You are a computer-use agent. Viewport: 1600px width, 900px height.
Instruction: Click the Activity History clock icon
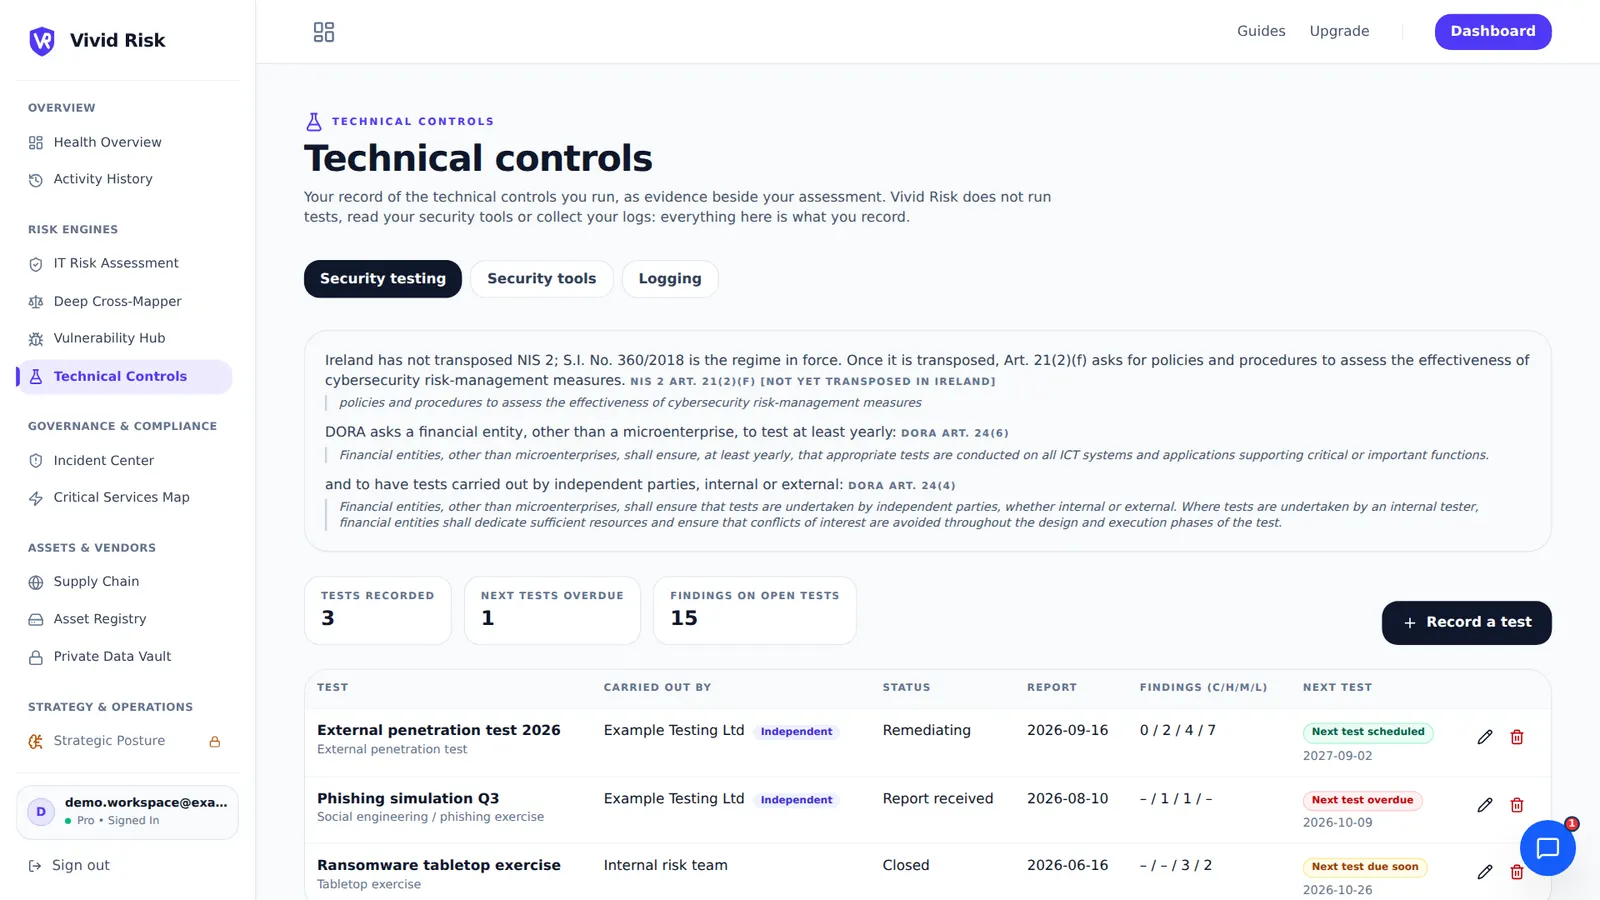36,180
